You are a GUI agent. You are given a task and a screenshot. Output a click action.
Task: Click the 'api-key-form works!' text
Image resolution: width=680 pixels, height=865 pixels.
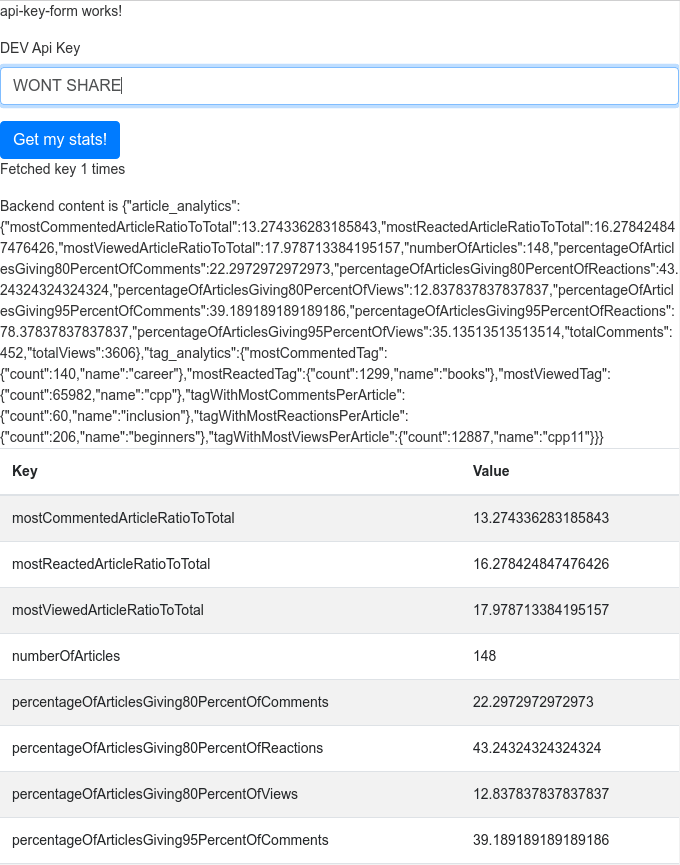pyautogui.click(x=61, y=10)
